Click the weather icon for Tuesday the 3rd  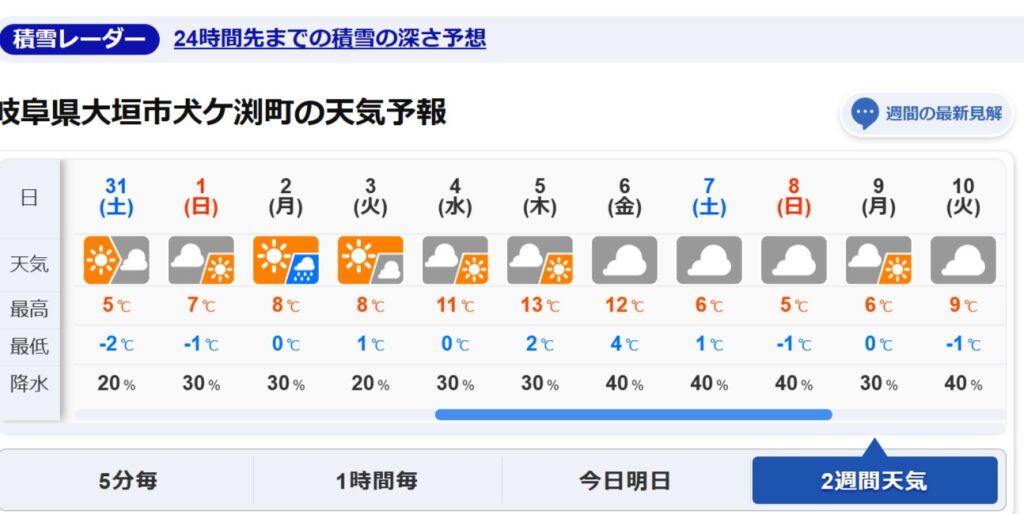pos(370,260)
